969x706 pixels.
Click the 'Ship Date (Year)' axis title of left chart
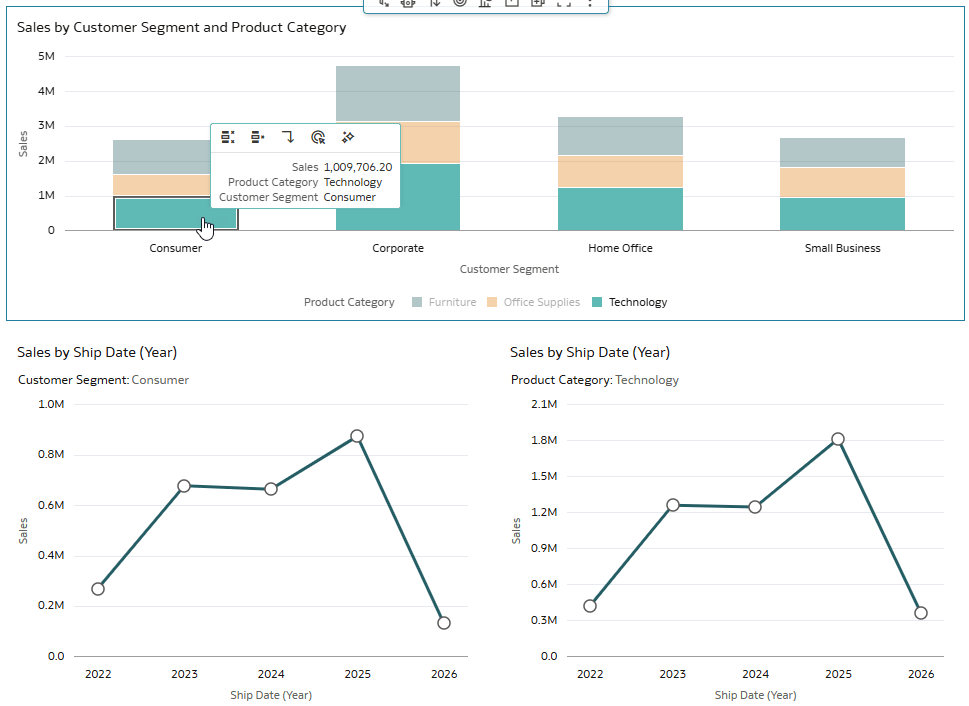pos(271,695)
